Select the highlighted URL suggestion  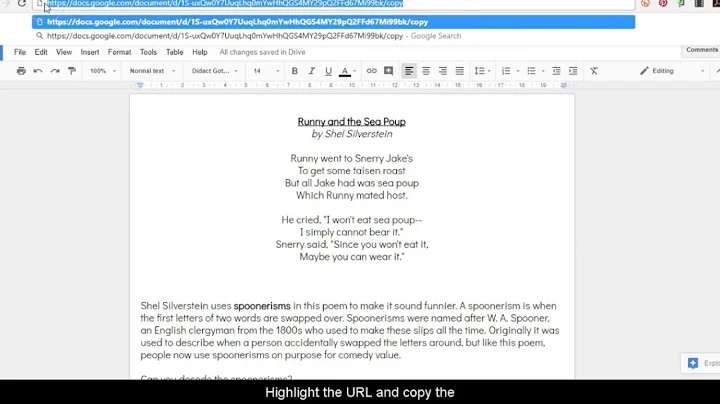[333, 22]
